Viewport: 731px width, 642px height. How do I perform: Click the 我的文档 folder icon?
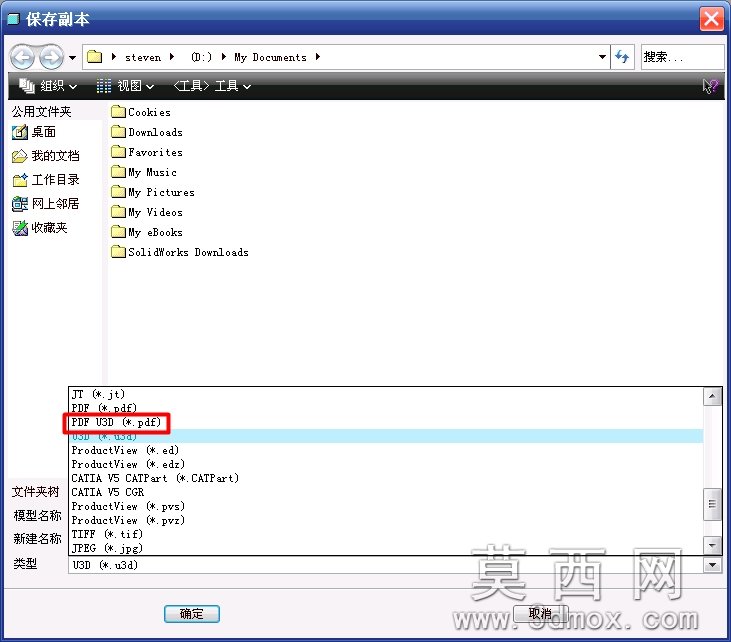pyautogui.click(x=20, y=156)
